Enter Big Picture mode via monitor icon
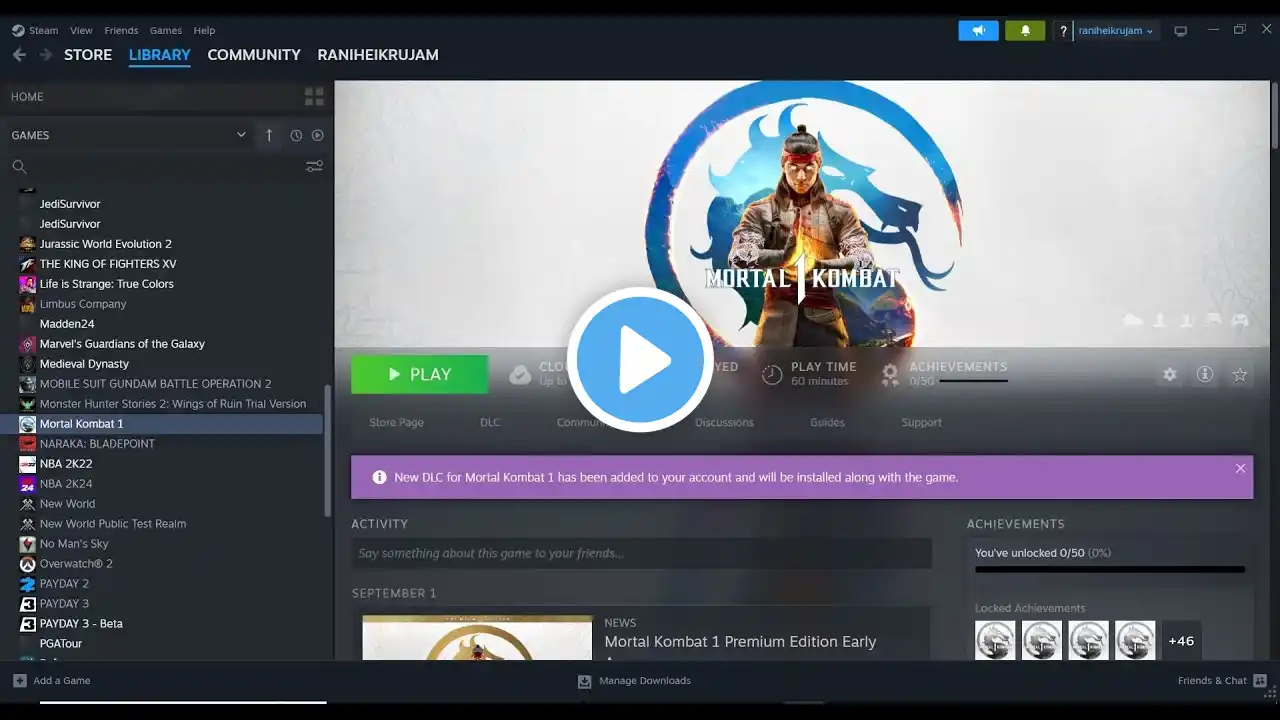1280x720 pixels. coord(1181,31)
